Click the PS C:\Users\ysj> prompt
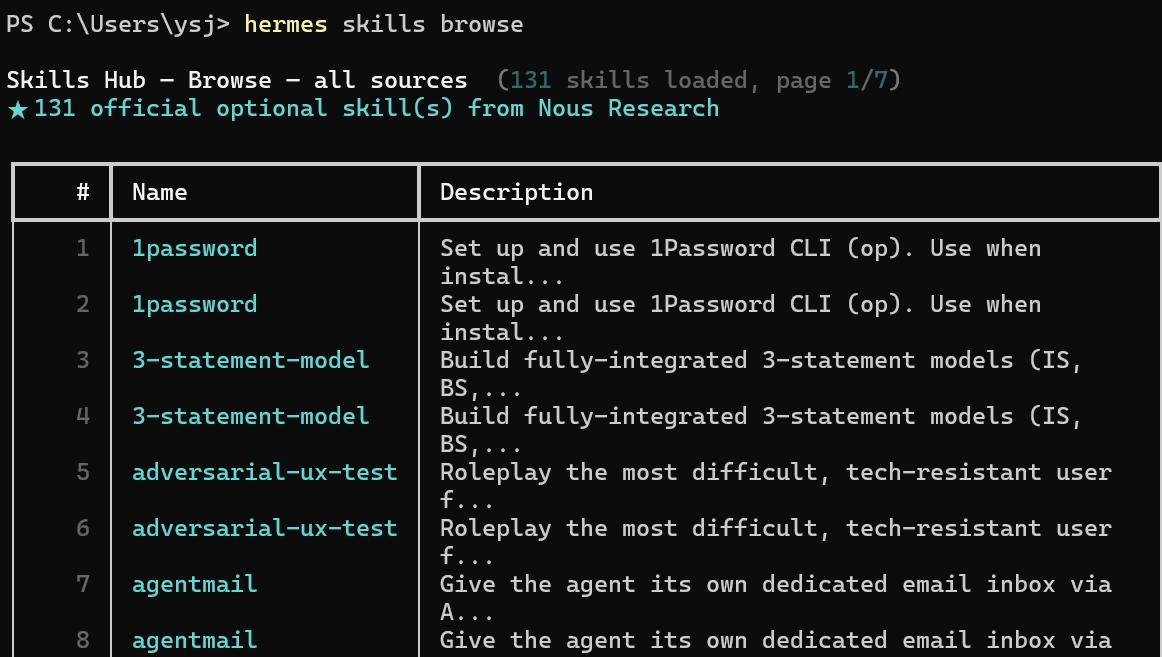1162x657 pixels. (x=119, y=24)
